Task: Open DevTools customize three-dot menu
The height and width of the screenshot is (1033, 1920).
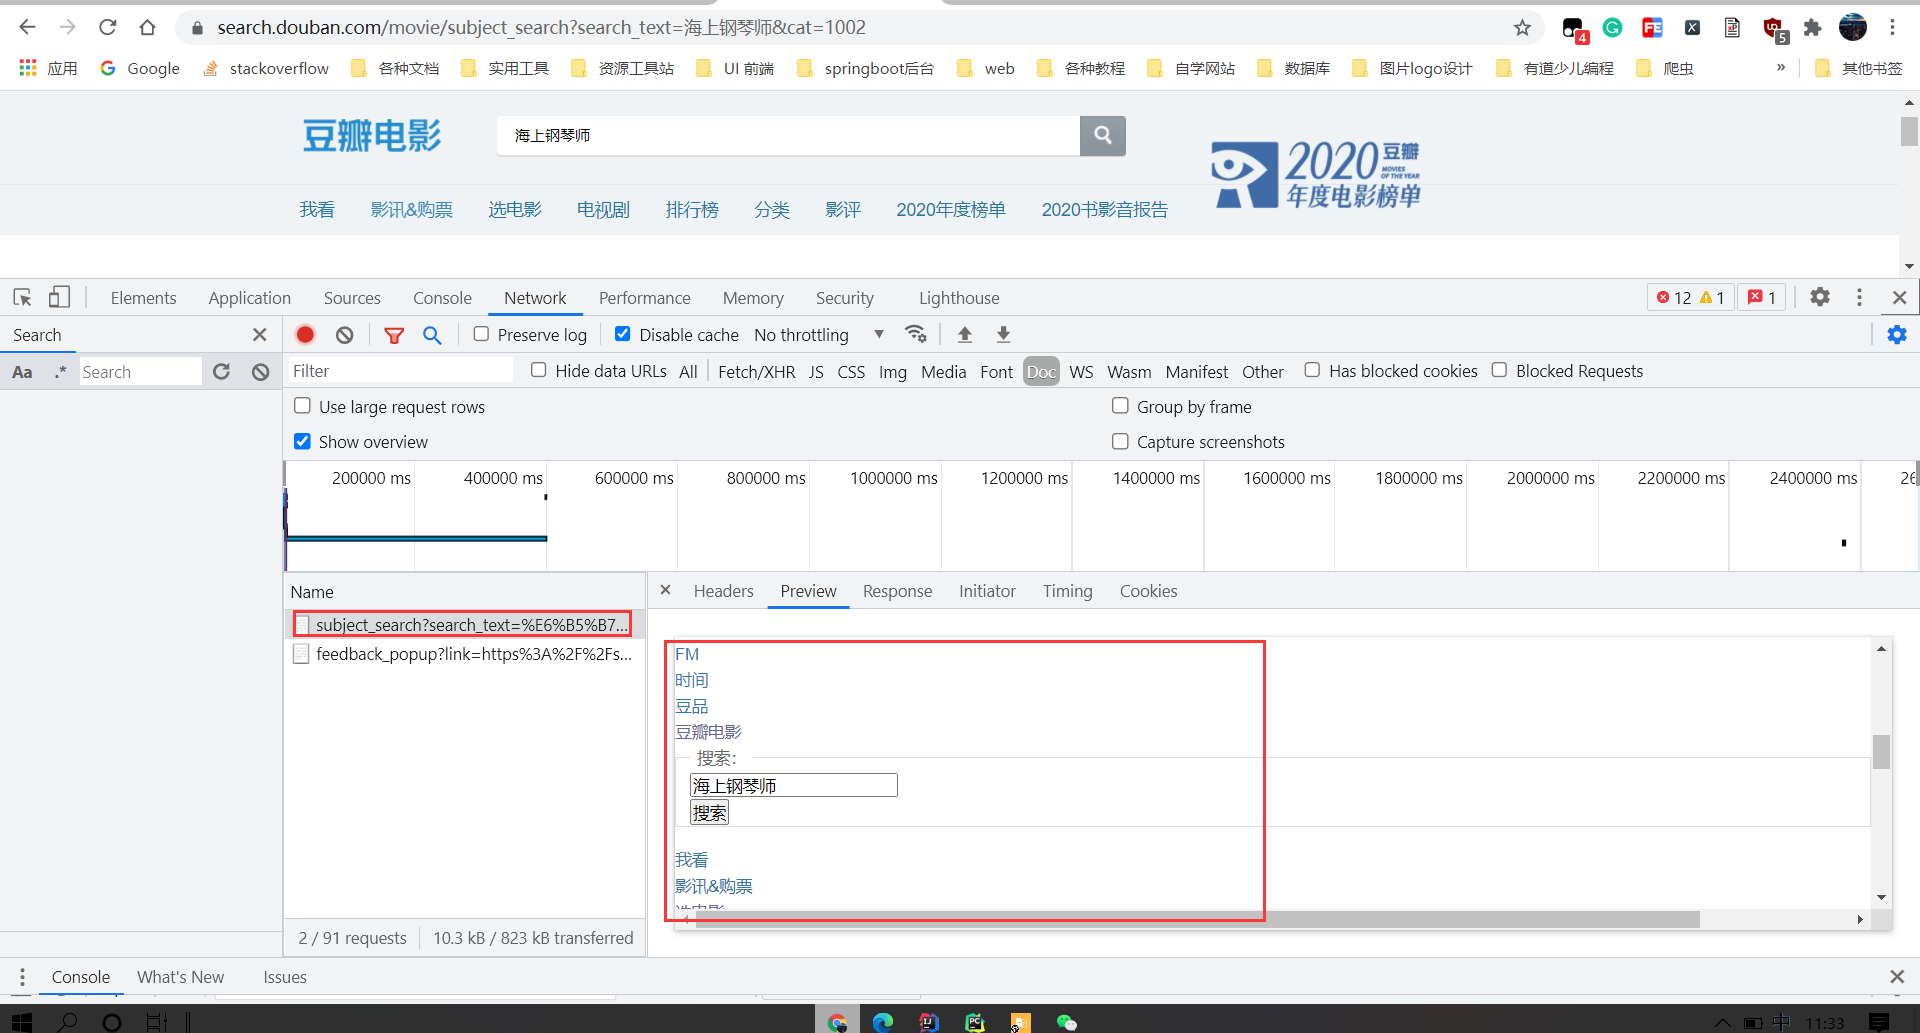Action: [x=1859, y=297]
